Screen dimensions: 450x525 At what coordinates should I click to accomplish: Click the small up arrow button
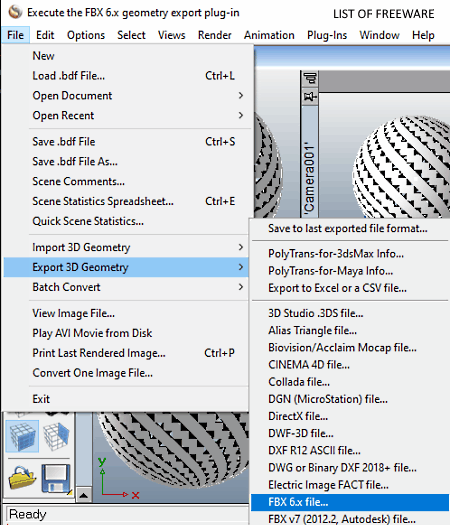[84, 495]
